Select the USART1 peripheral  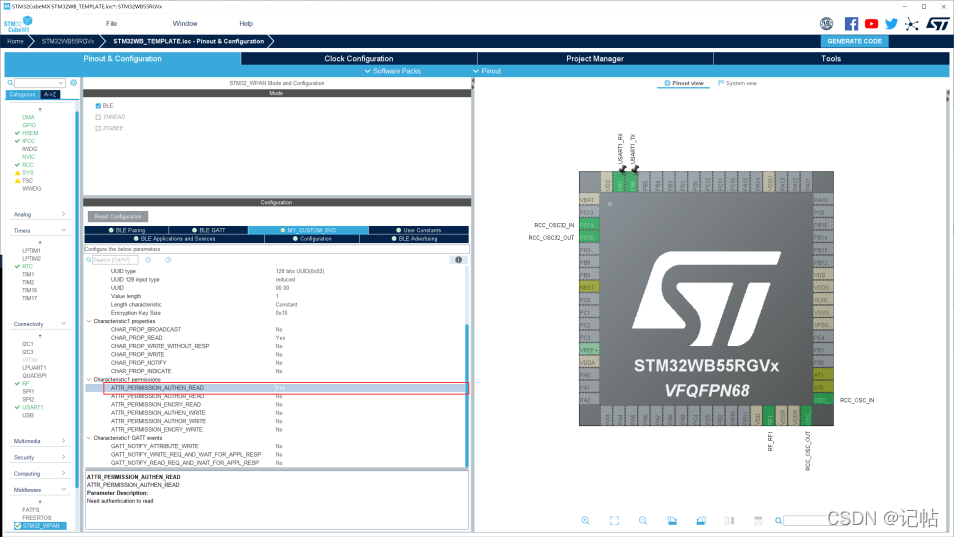[33, 407]
